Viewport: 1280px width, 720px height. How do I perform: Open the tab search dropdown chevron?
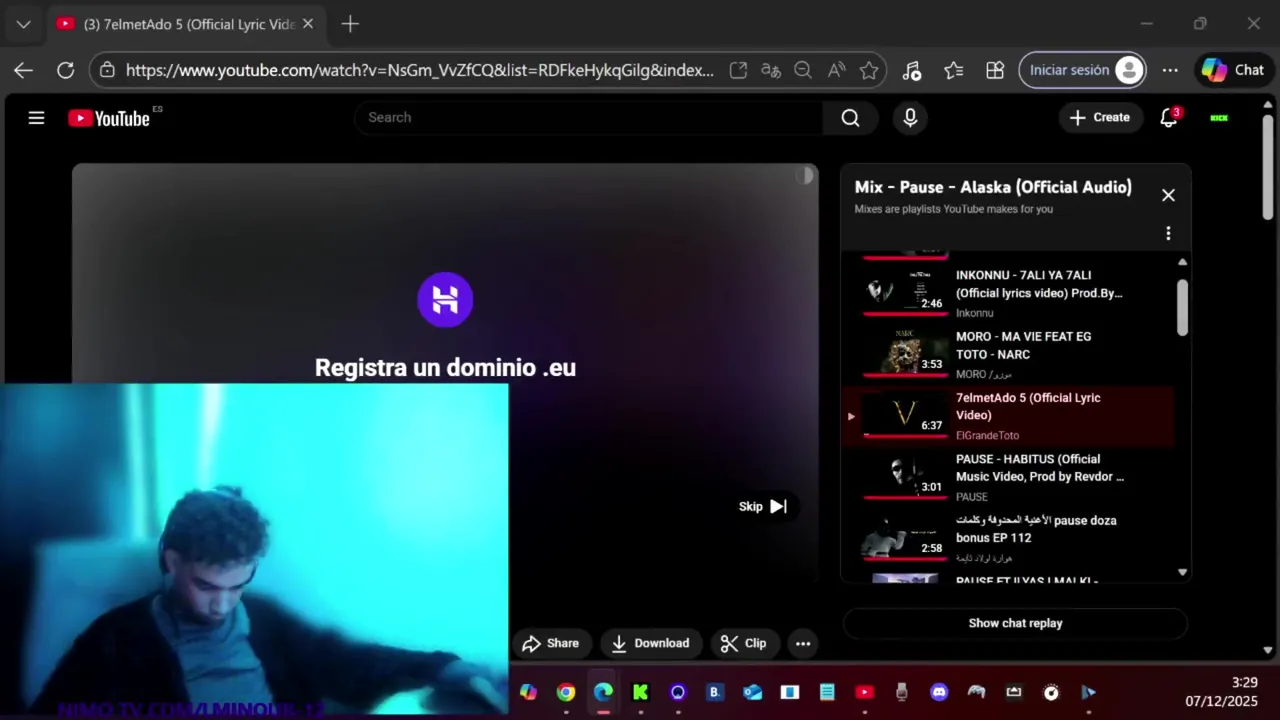click(23, 24)
